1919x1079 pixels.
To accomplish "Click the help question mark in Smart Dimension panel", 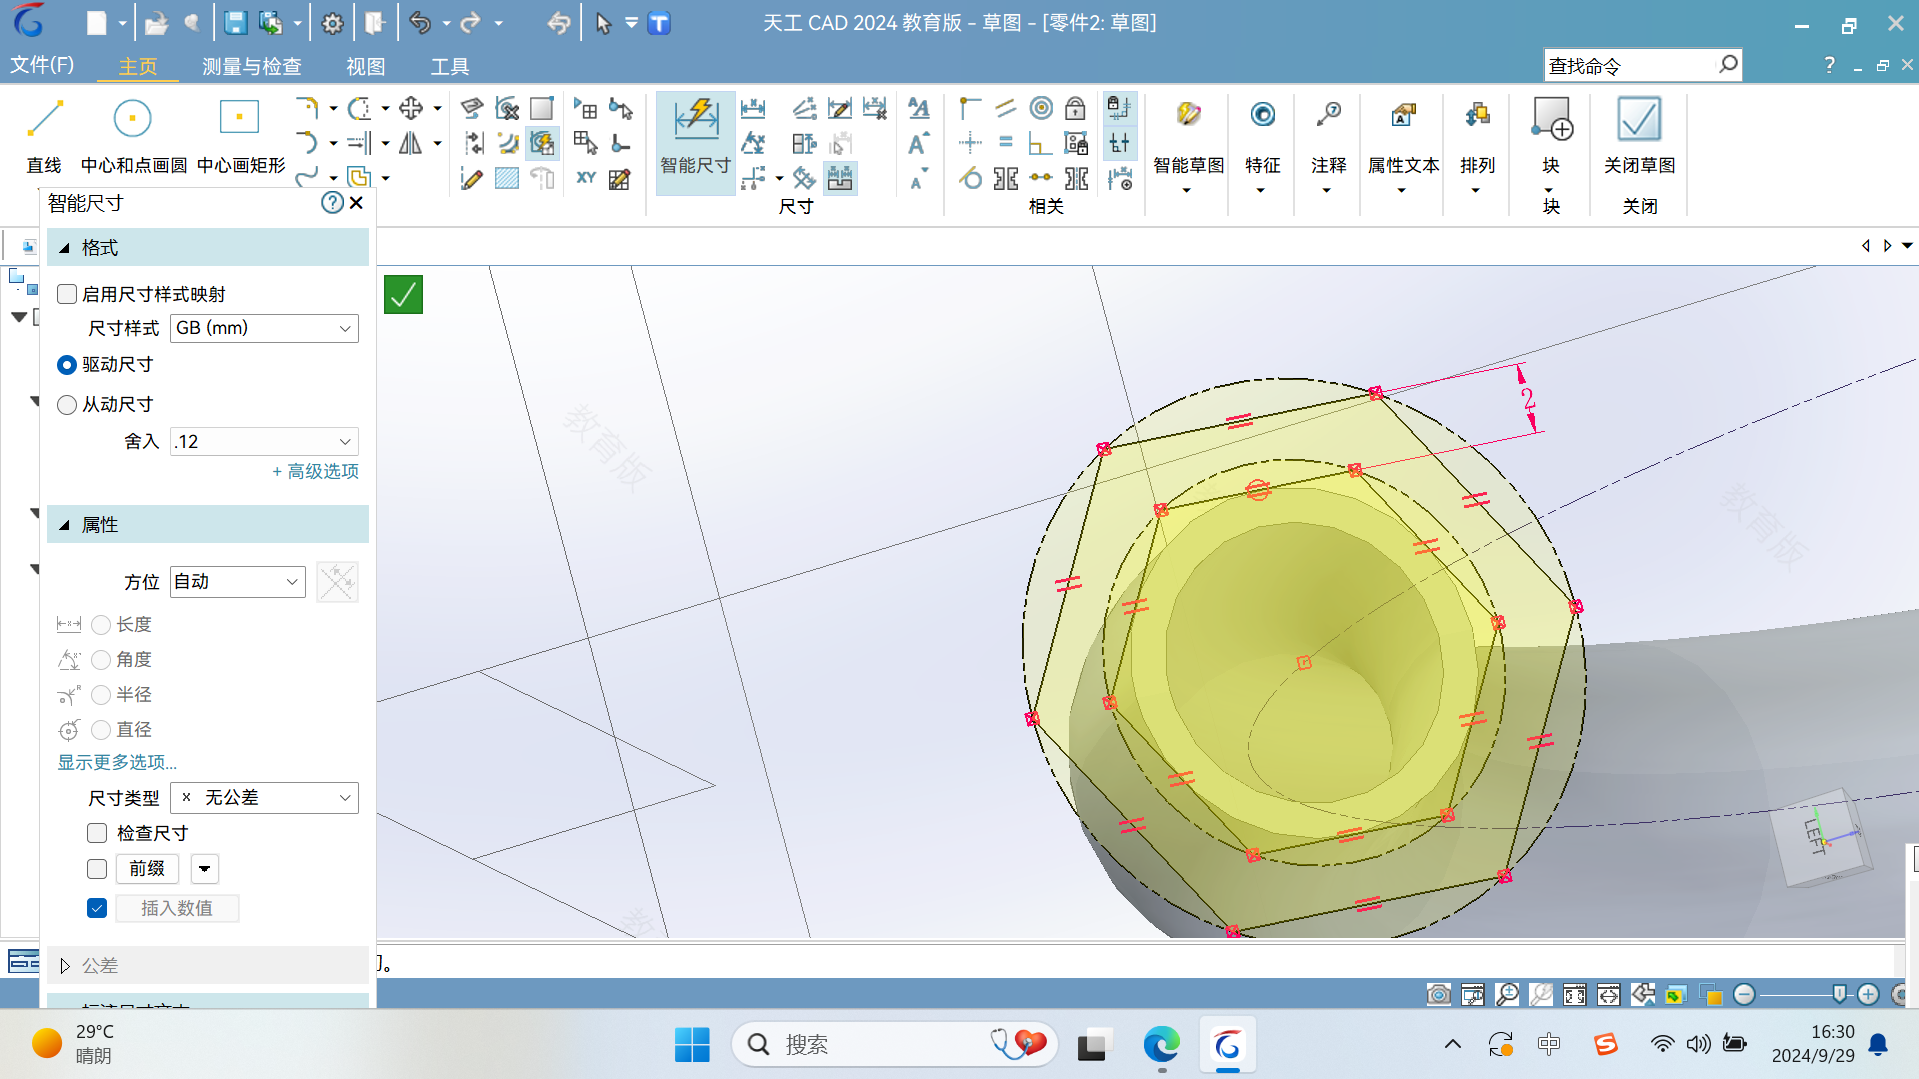I will coord(332,203).
